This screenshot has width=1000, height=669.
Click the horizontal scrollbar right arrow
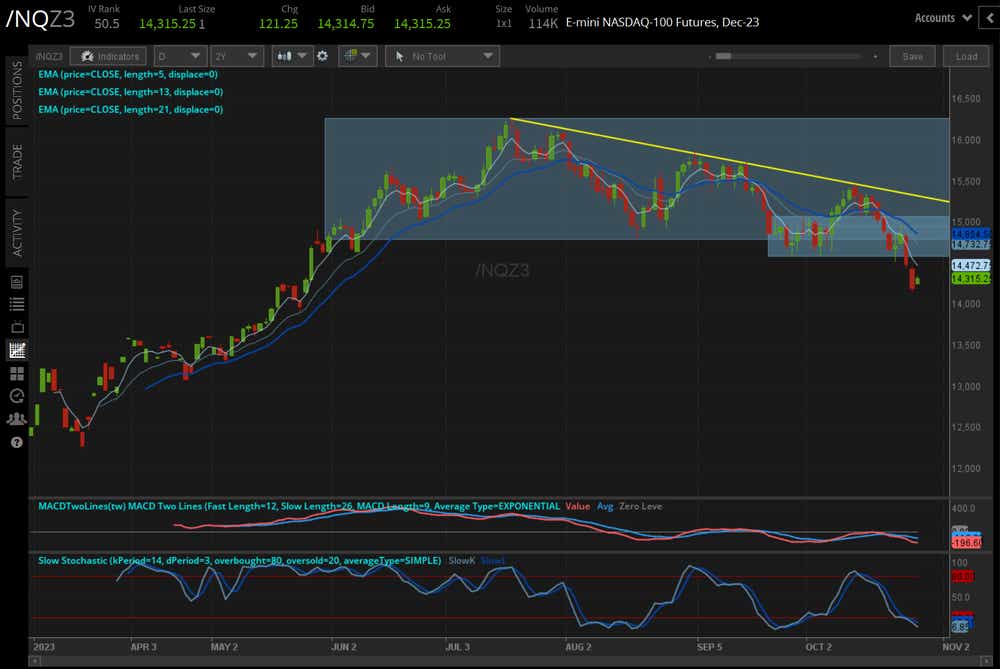click(x=987, y=661)
